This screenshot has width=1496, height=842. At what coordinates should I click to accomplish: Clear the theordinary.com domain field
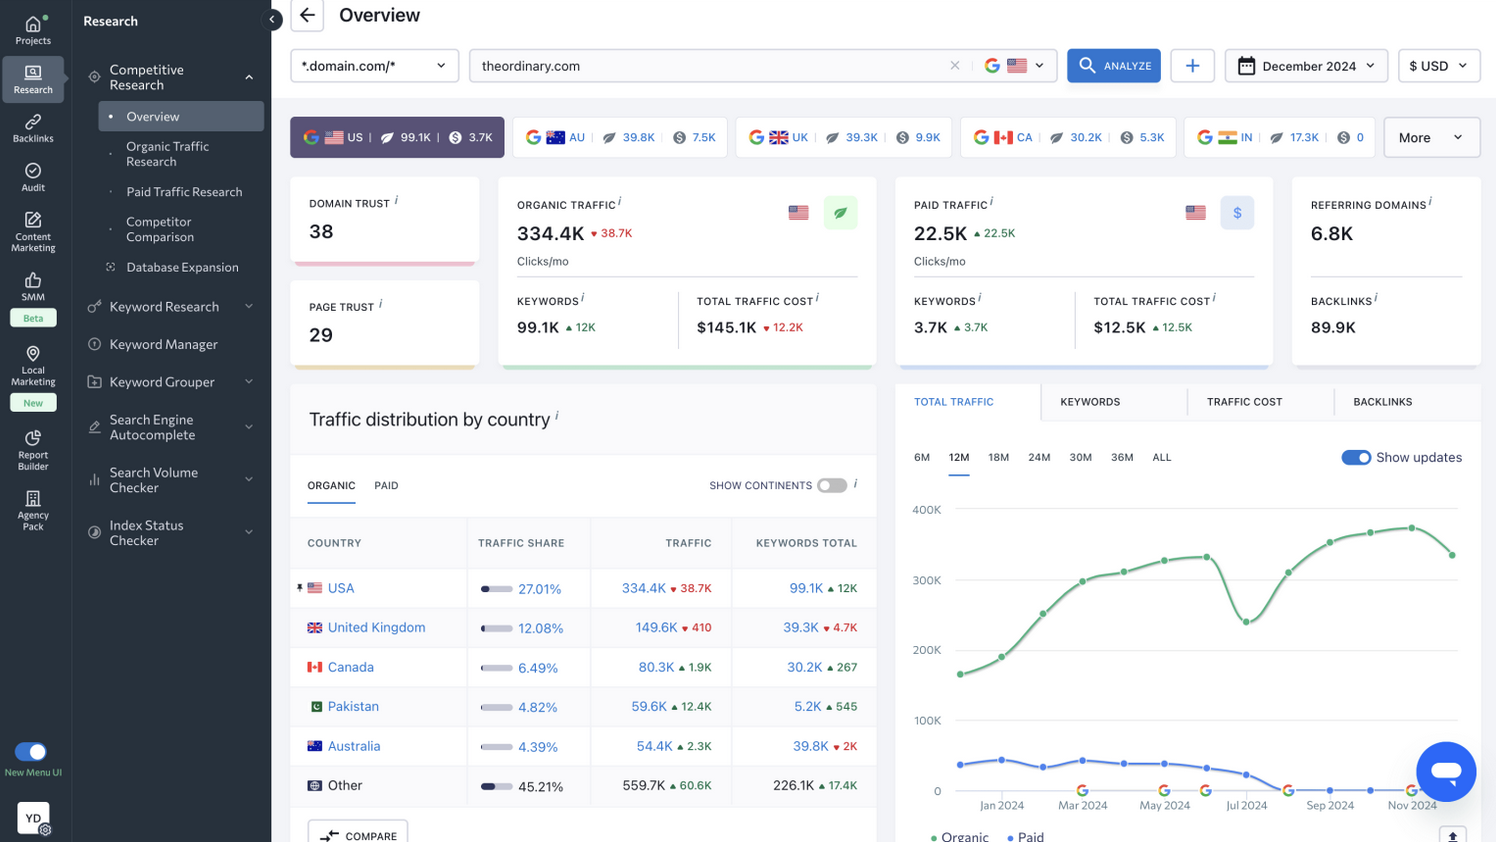(x=955, y=66)
